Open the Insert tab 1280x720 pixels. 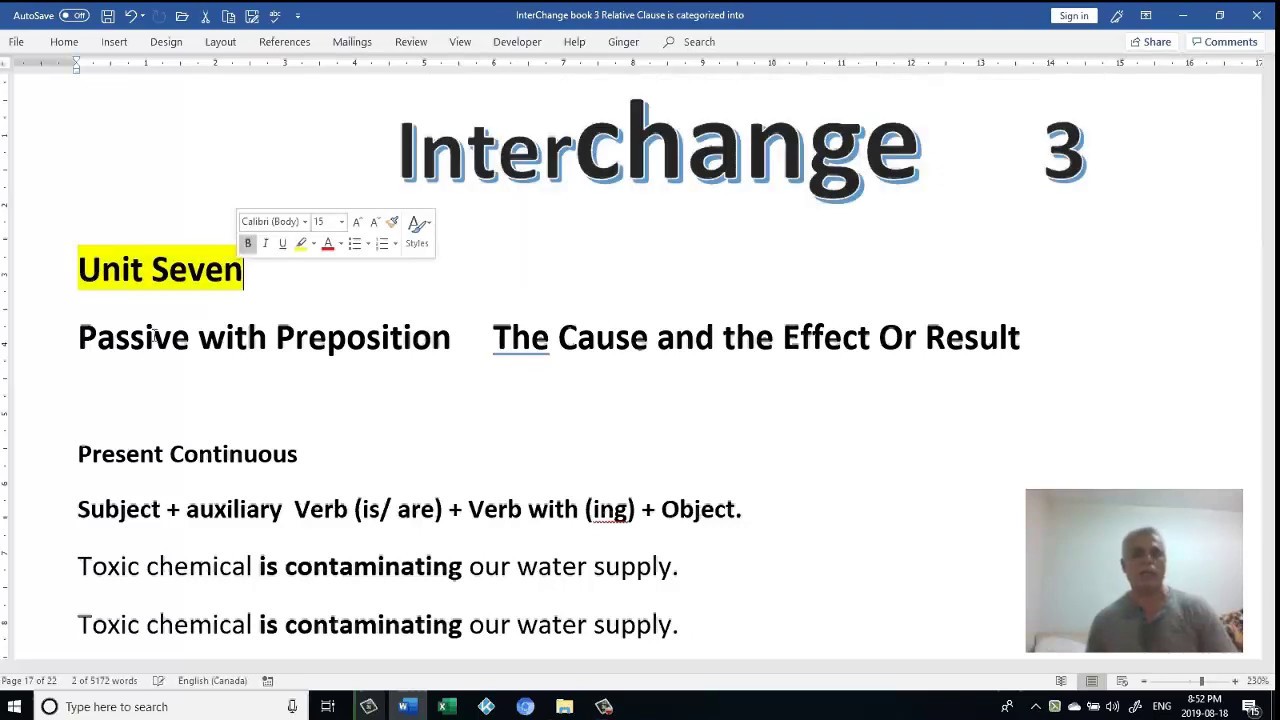(x=114, y=42)
